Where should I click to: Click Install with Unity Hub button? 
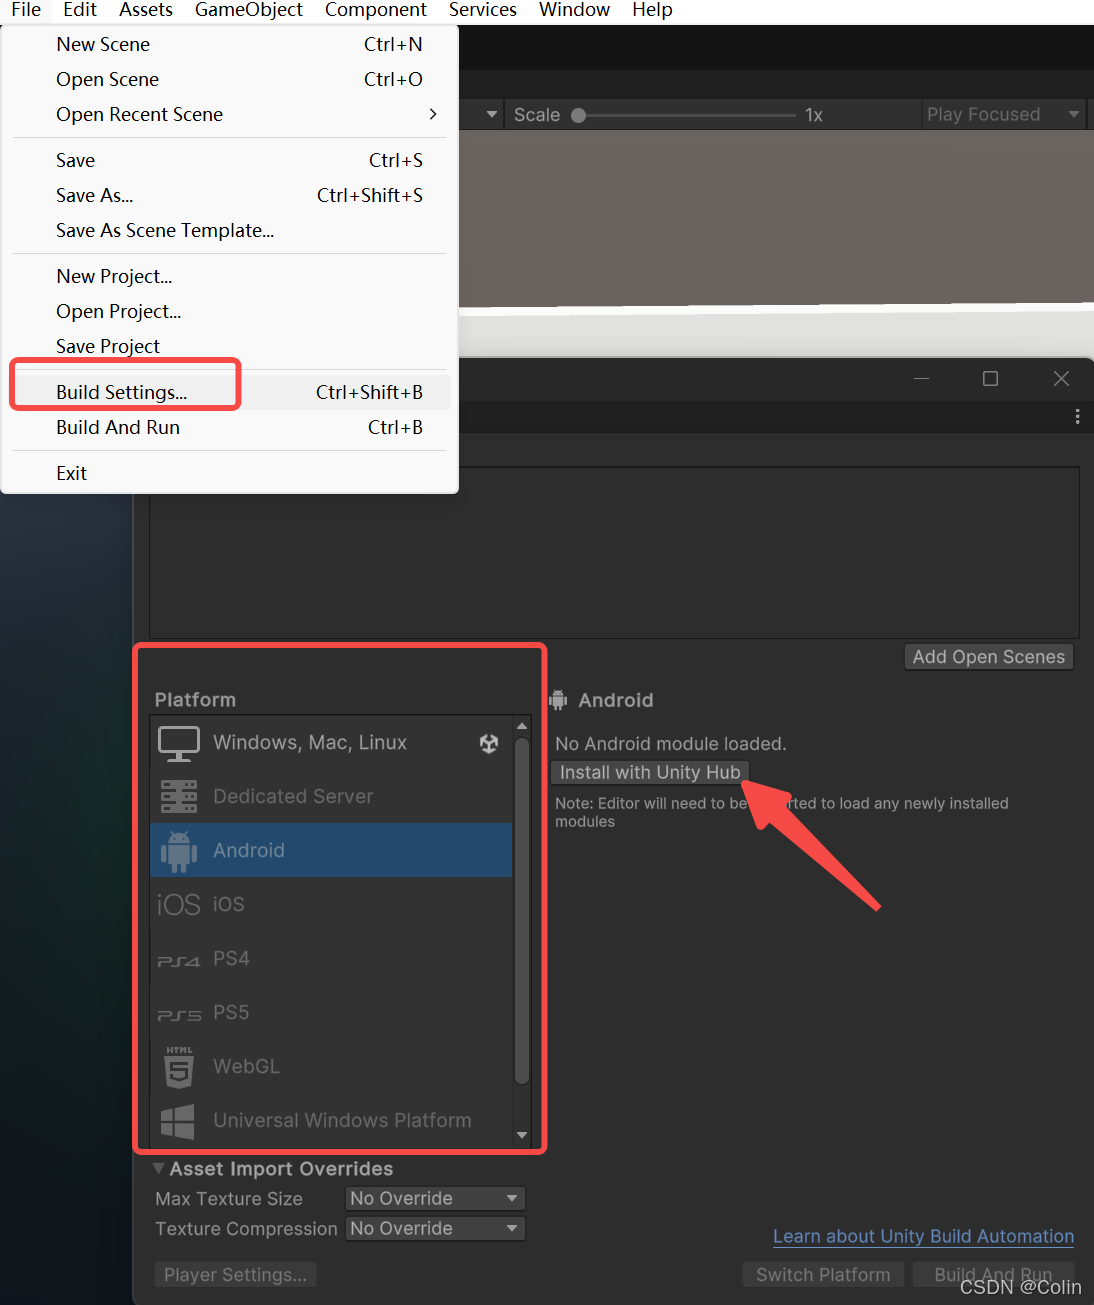click(650, 772)
